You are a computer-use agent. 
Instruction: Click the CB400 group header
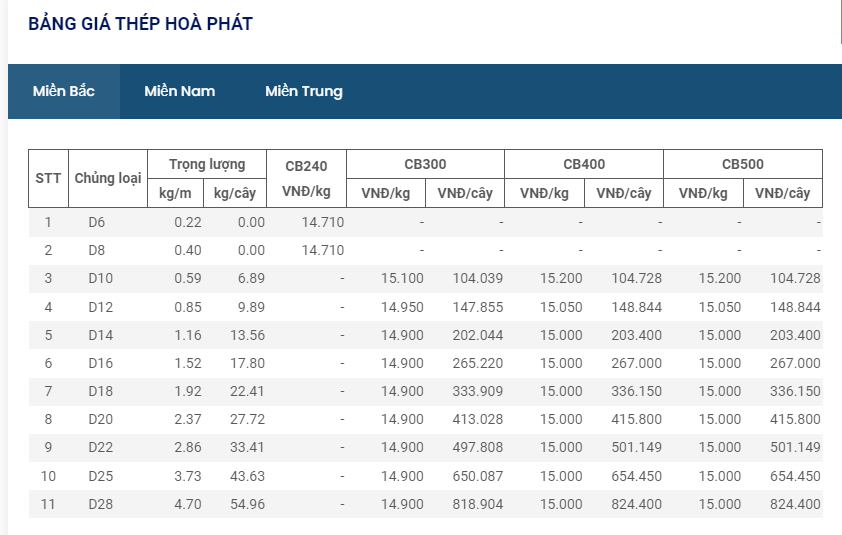pos(584,164)
